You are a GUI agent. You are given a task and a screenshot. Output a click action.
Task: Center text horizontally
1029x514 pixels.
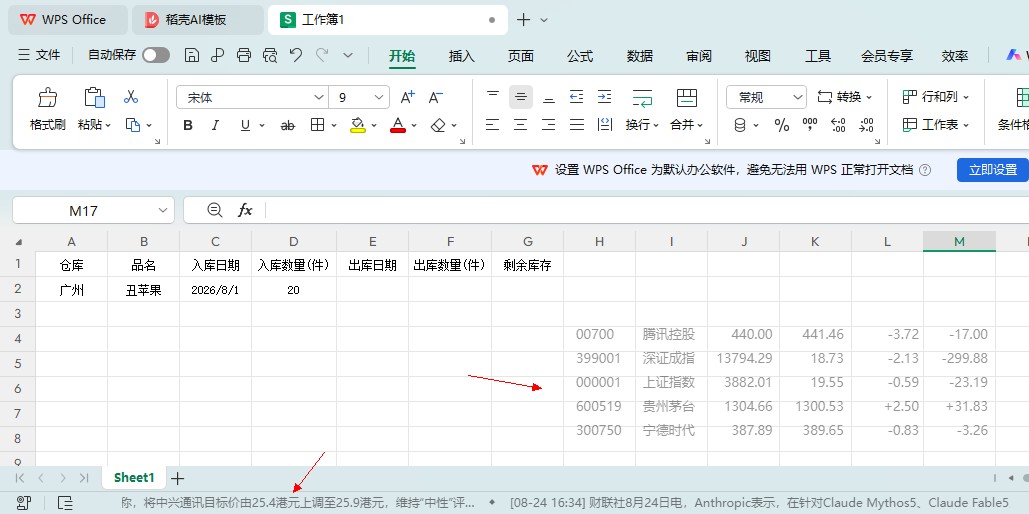521,125
